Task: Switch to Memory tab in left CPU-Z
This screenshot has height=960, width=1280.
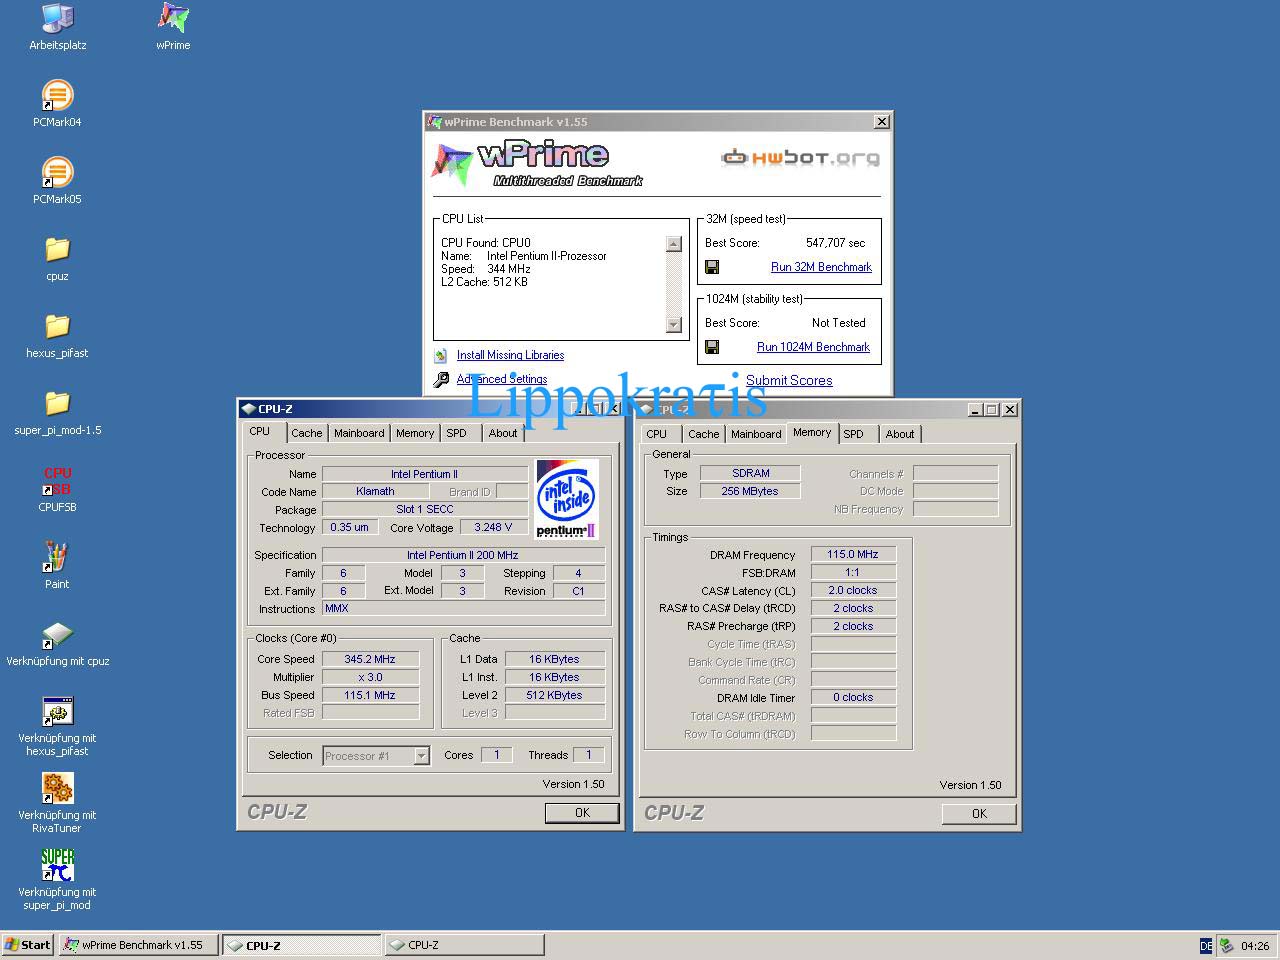Action: 415,433
